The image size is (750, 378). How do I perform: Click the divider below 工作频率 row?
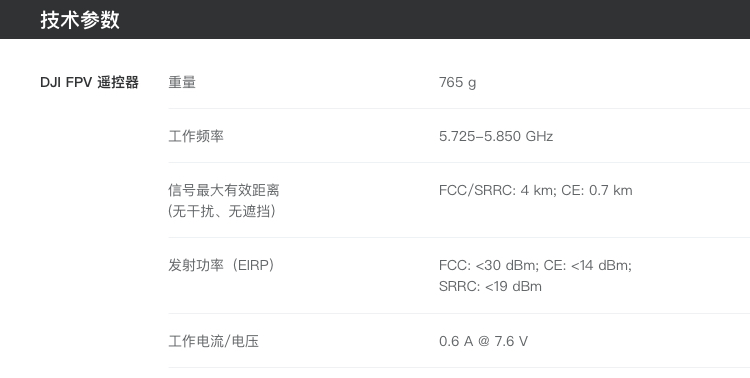point(459,162)
